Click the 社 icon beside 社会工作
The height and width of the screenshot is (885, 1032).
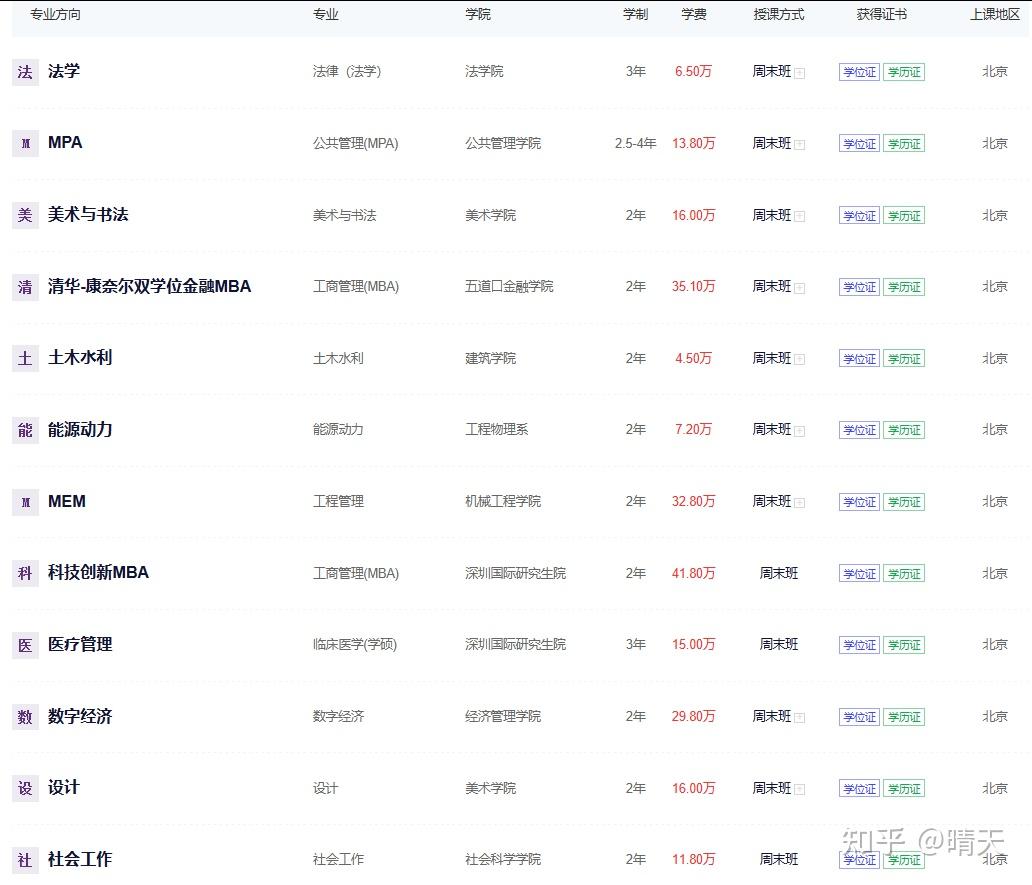click(x=25, y=860)
